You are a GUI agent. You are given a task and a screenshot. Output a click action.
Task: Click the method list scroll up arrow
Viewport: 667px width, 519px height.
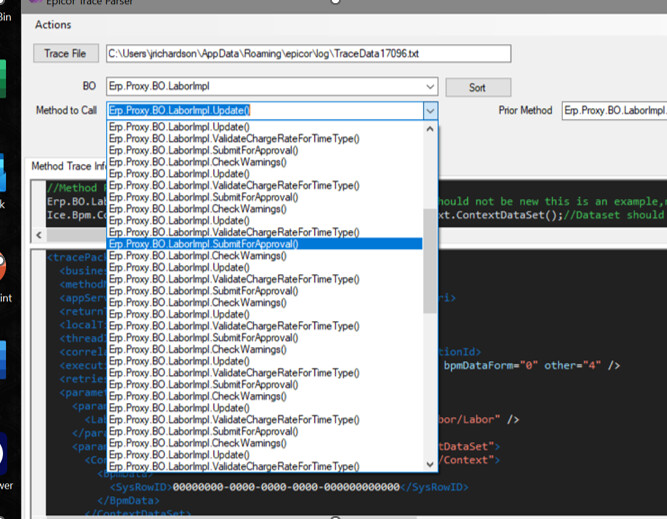(x=430, y=129)
